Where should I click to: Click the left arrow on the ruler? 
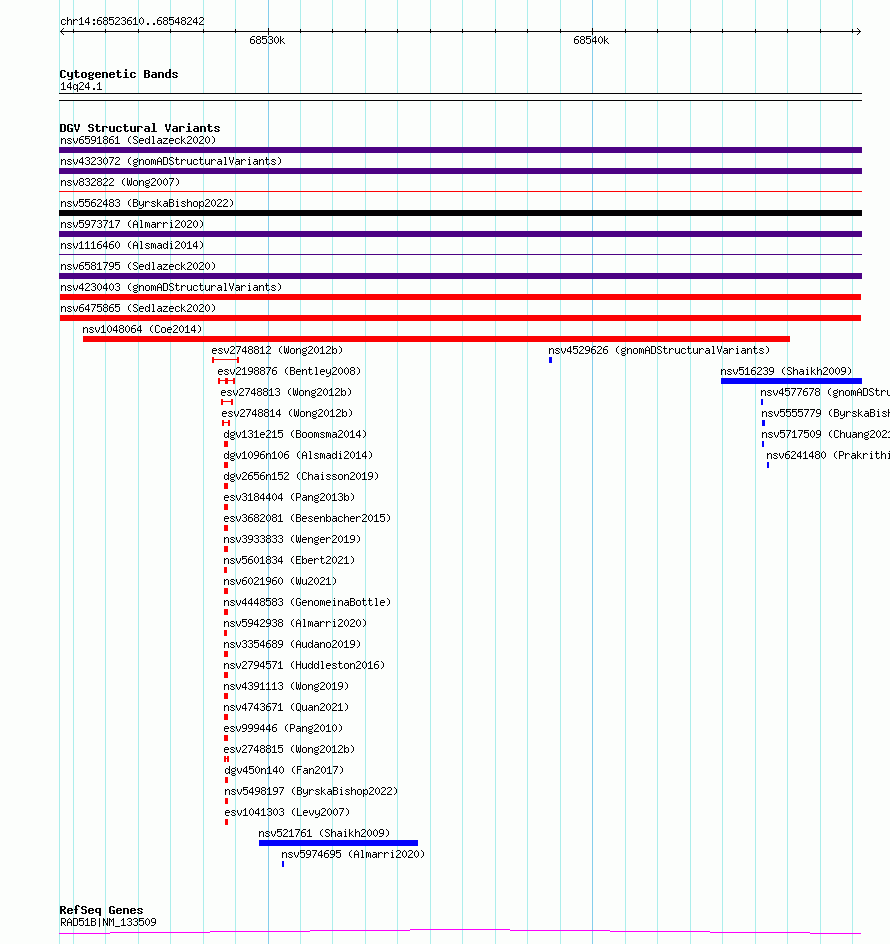pos(63,31)
